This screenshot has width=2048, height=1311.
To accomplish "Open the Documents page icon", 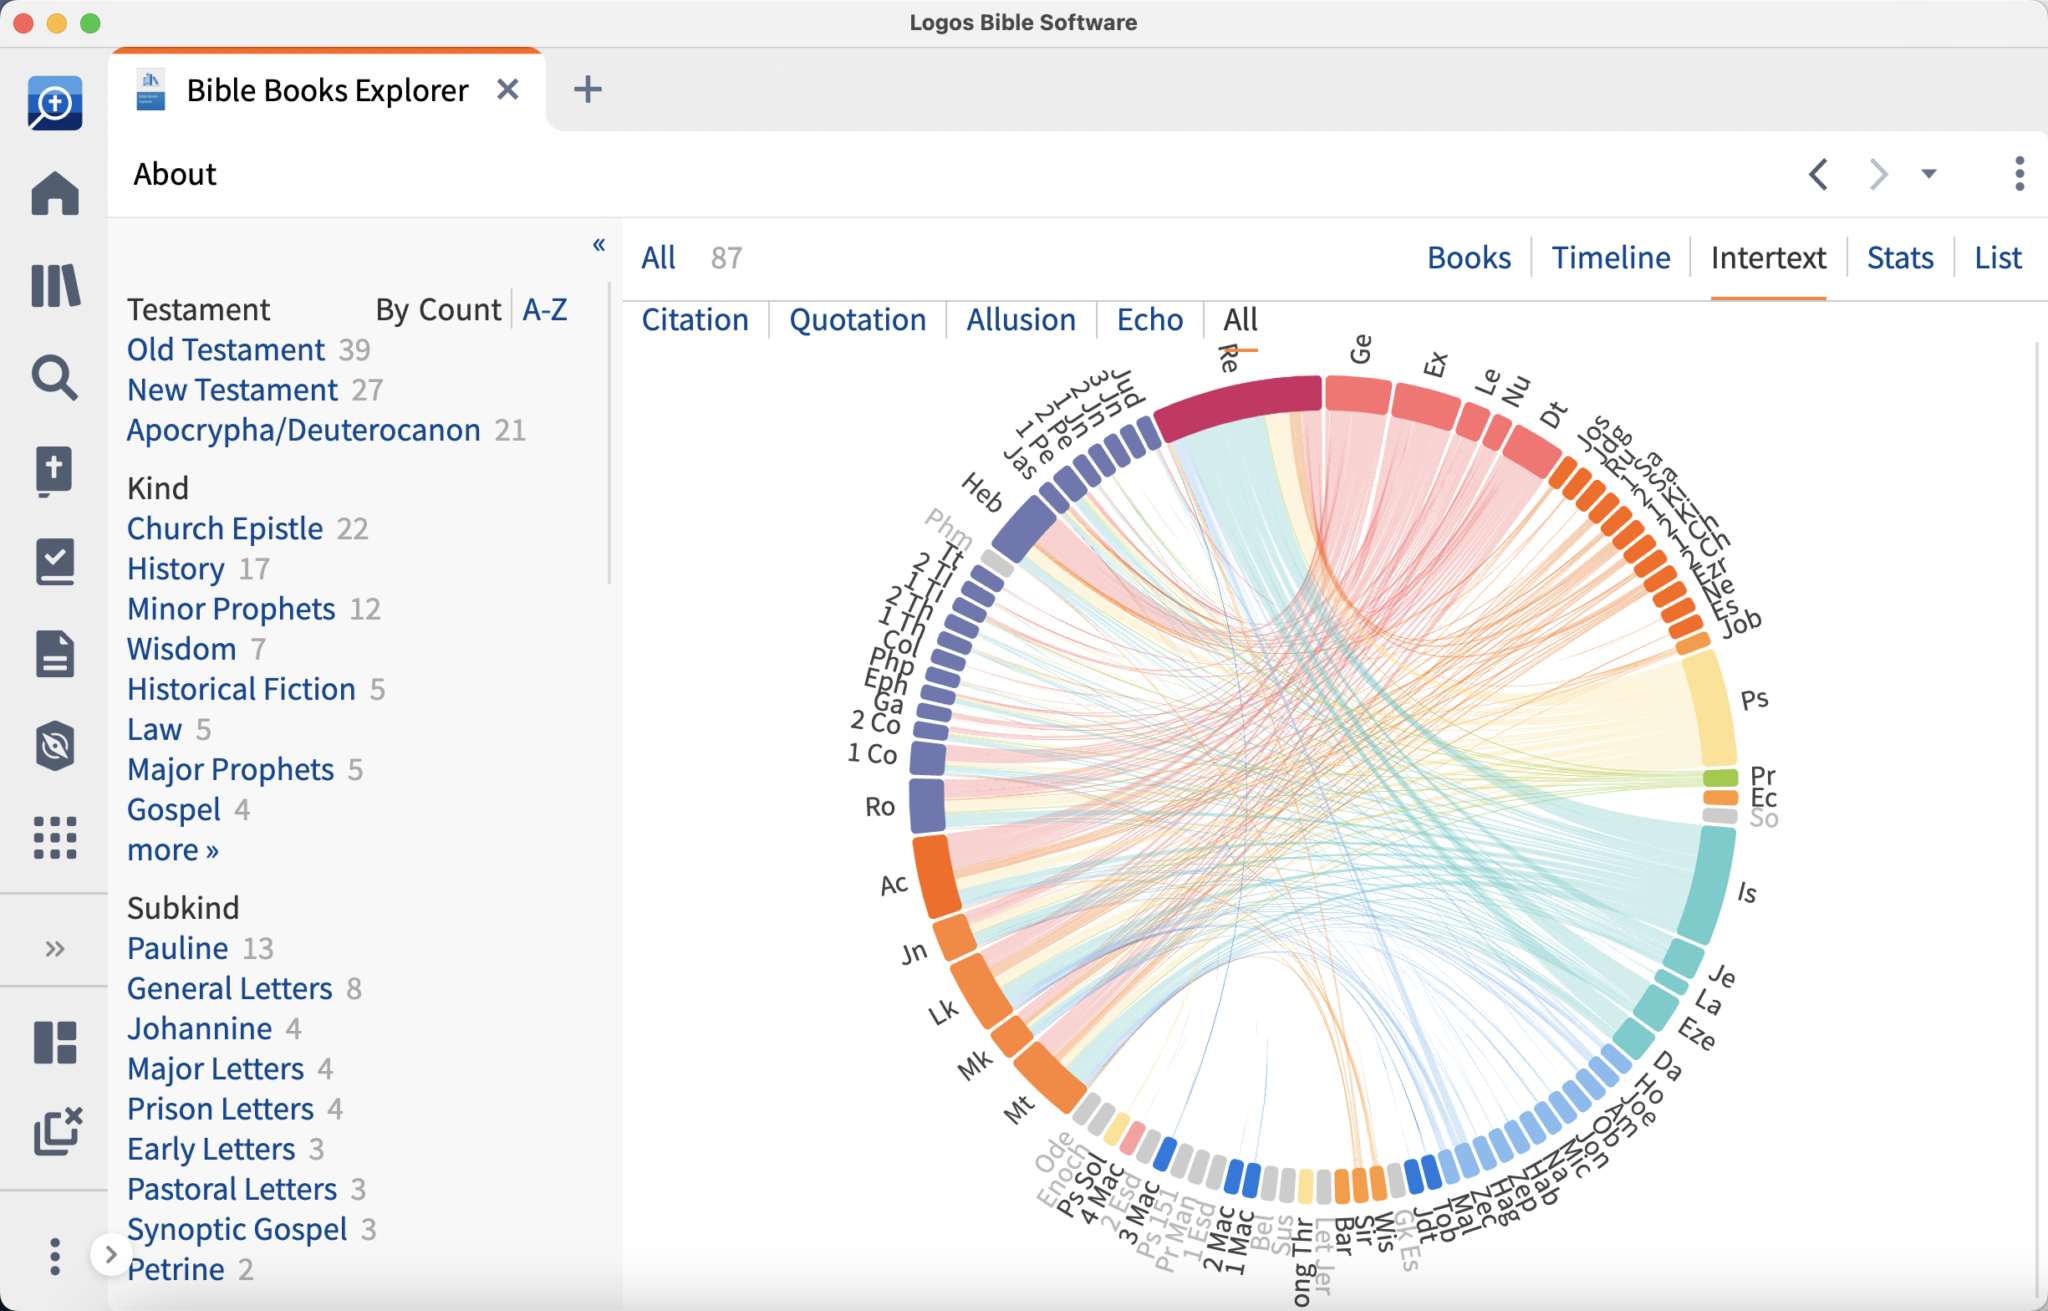I will click(x=54, y=654).
